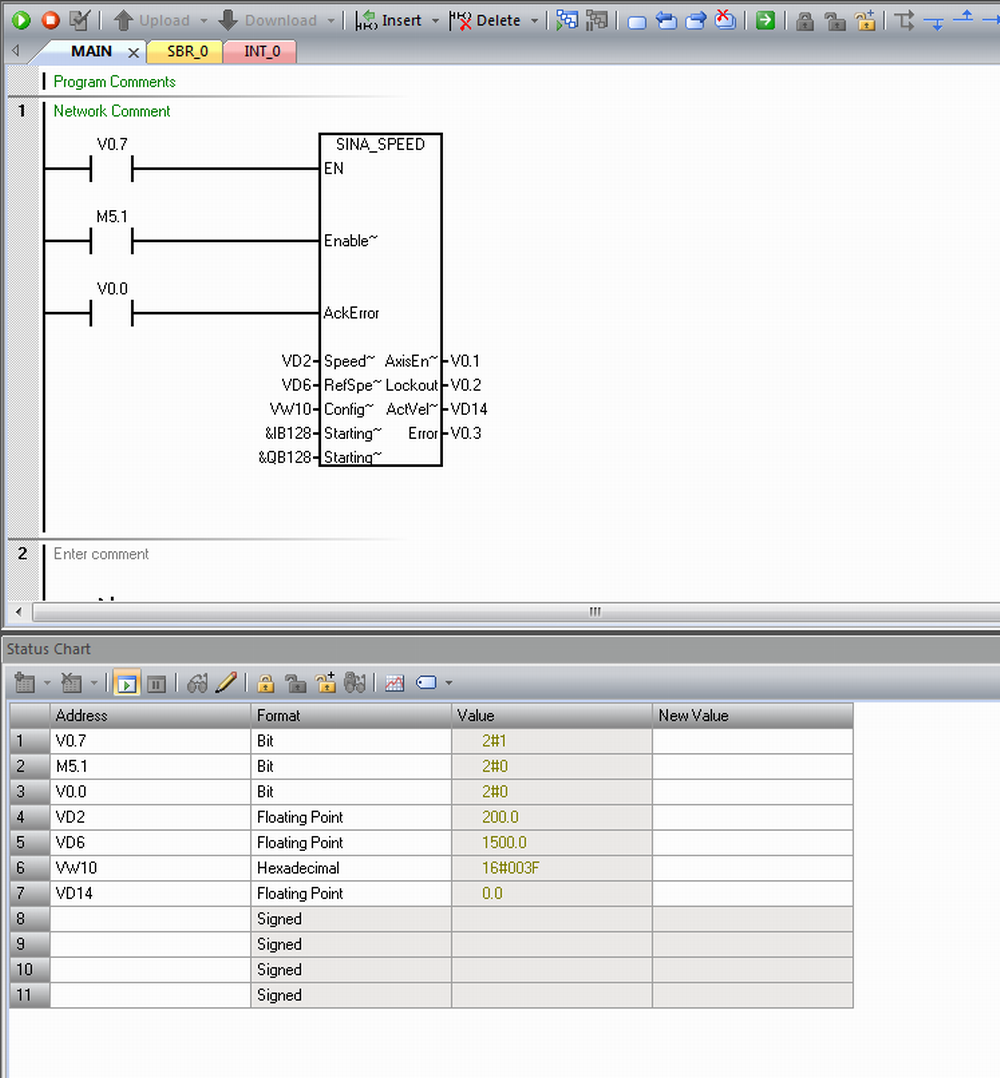
Task: Click the pencil Write All icon in Status Chart
Action: (226, 683)
